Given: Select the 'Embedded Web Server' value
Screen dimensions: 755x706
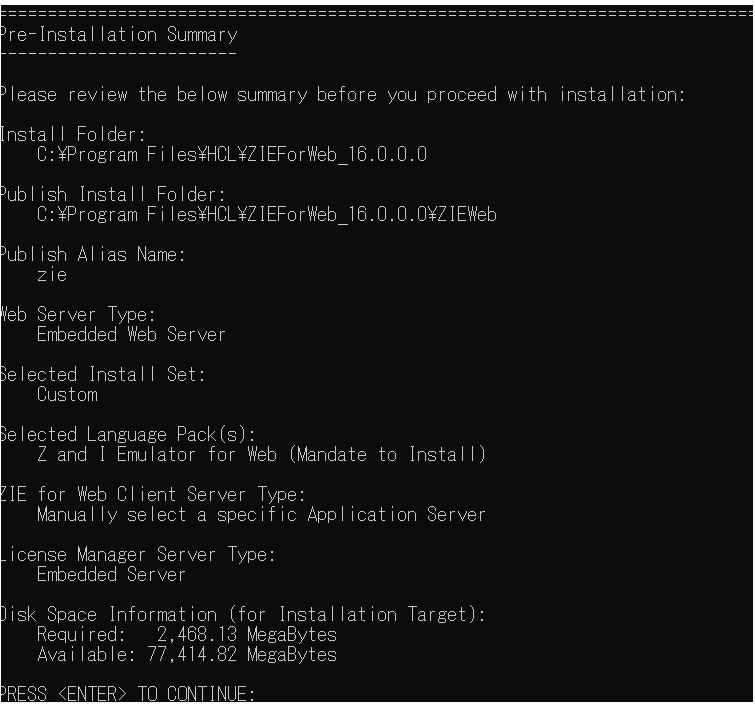Looking at the screenshot, I should (131, 335).
